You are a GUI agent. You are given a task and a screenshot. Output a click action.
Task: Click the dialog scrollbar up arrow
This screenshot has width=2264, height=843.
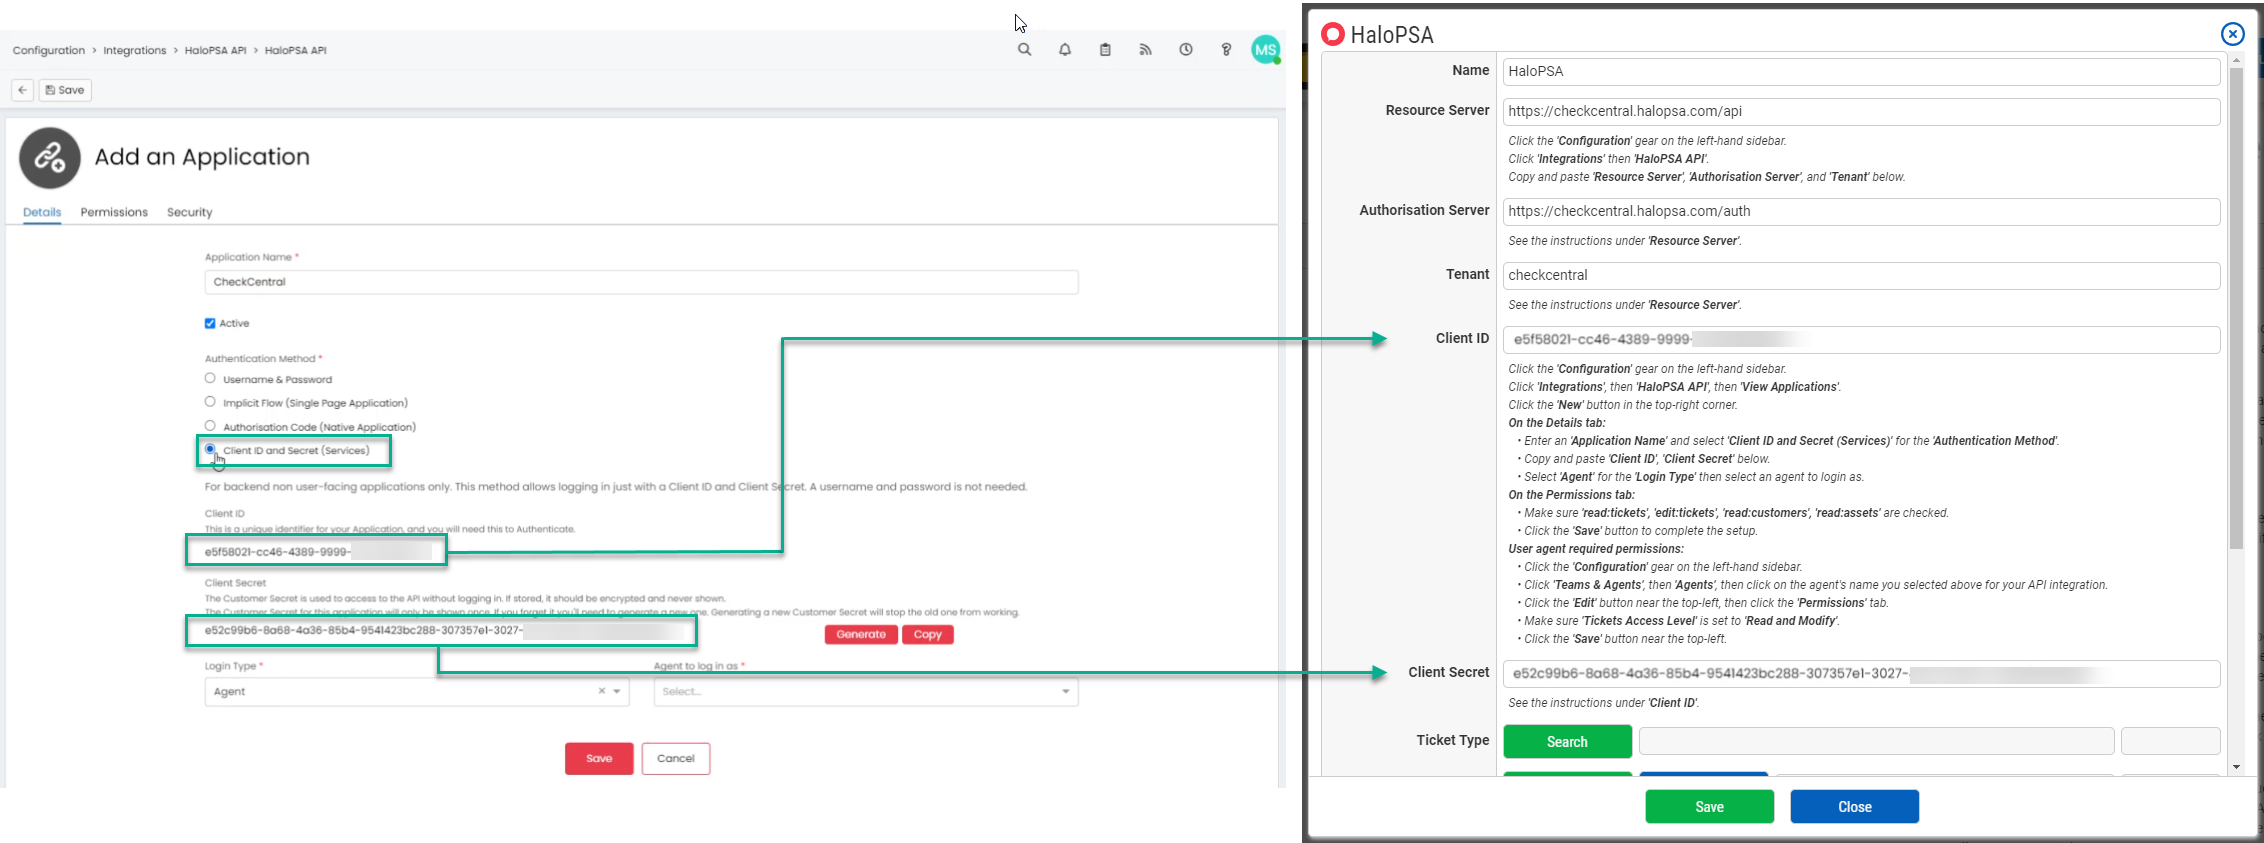click(x=2236, y=60)
